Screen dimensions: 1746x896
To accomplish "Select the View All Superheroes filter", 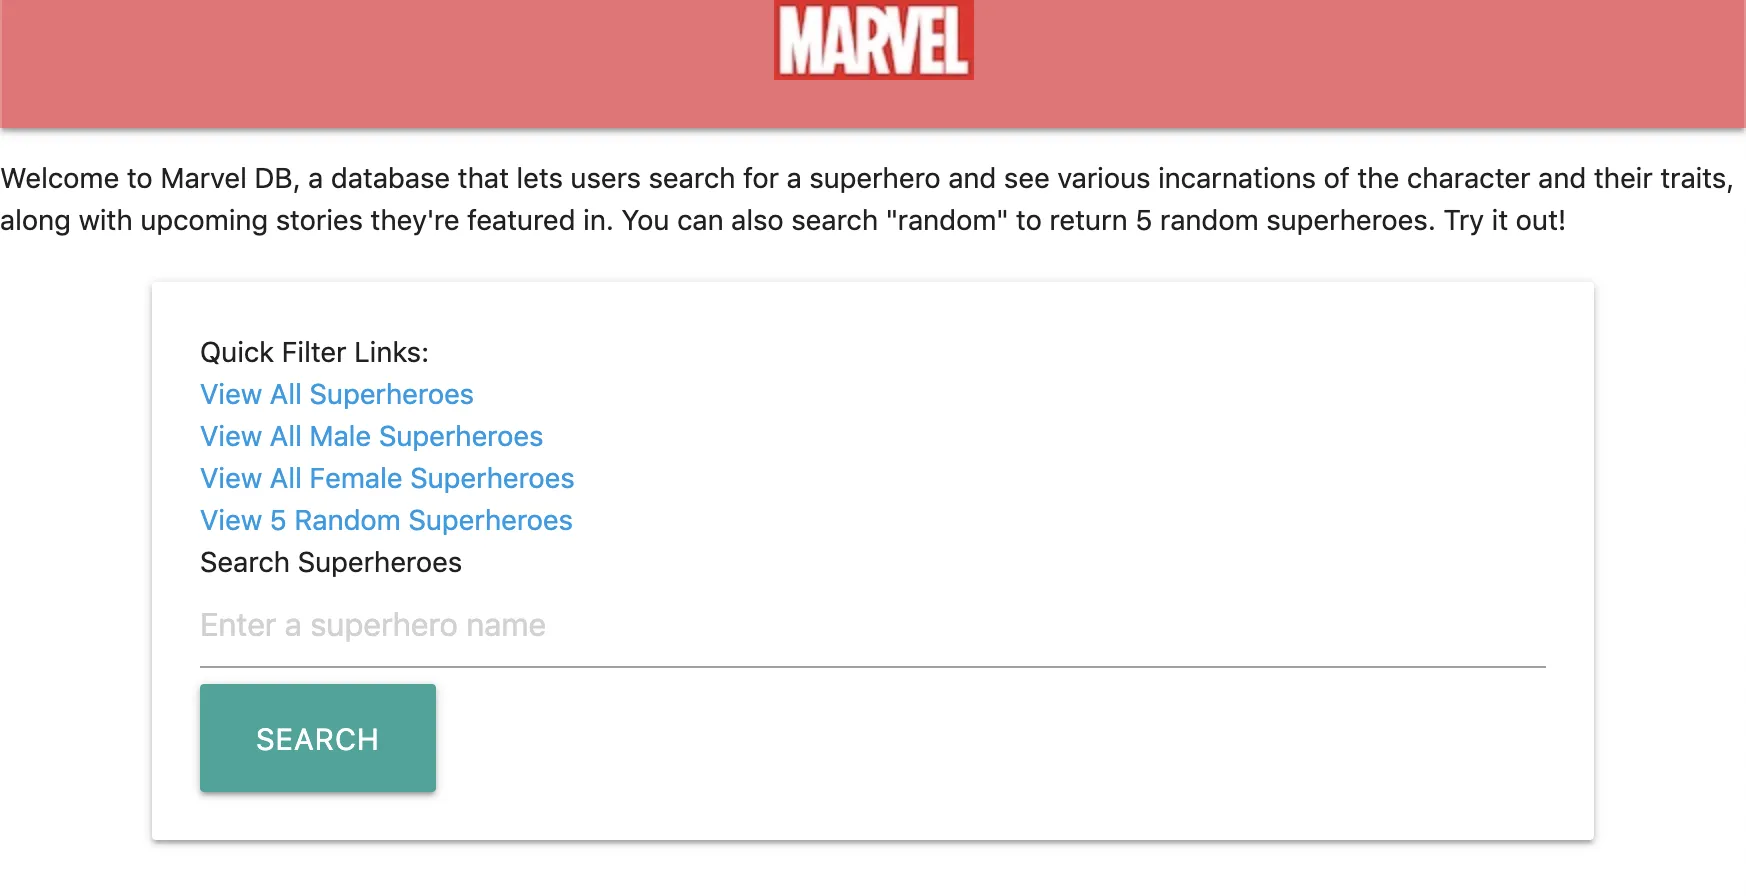I will pyautogui.click(x=336, y=394).
